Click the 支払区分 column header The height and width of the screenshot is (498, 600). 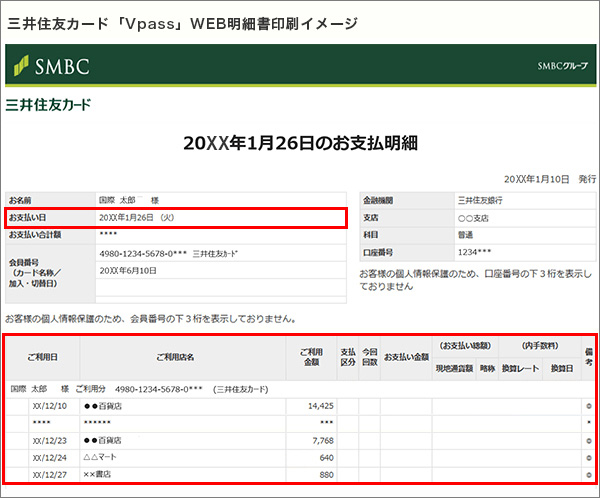point(348,357)
